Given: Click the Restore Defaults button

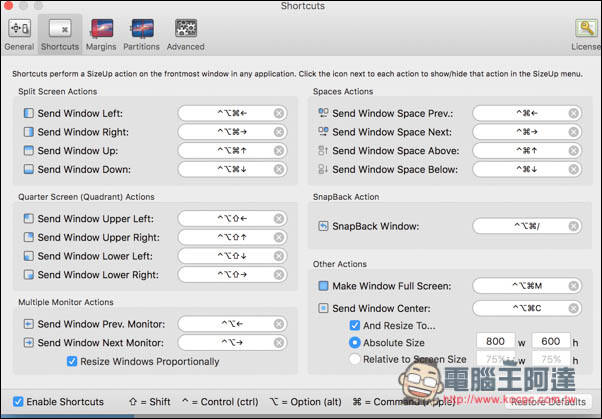Looking at the screenshot, I should click(x=548, y=402).
